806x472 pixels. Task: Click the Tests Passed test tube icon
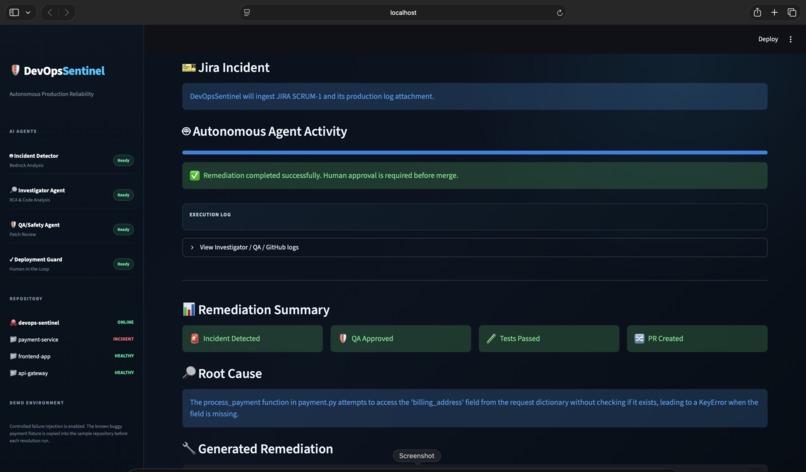coord(491,338)
